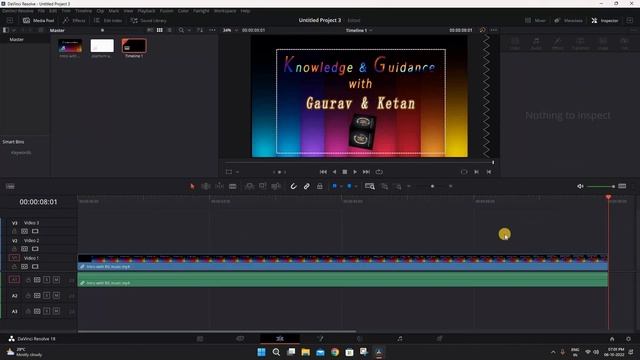Switch to the Fairlight page tab
Image resolution: width=640 pixels, height=360 pixels.
point(400,338)
